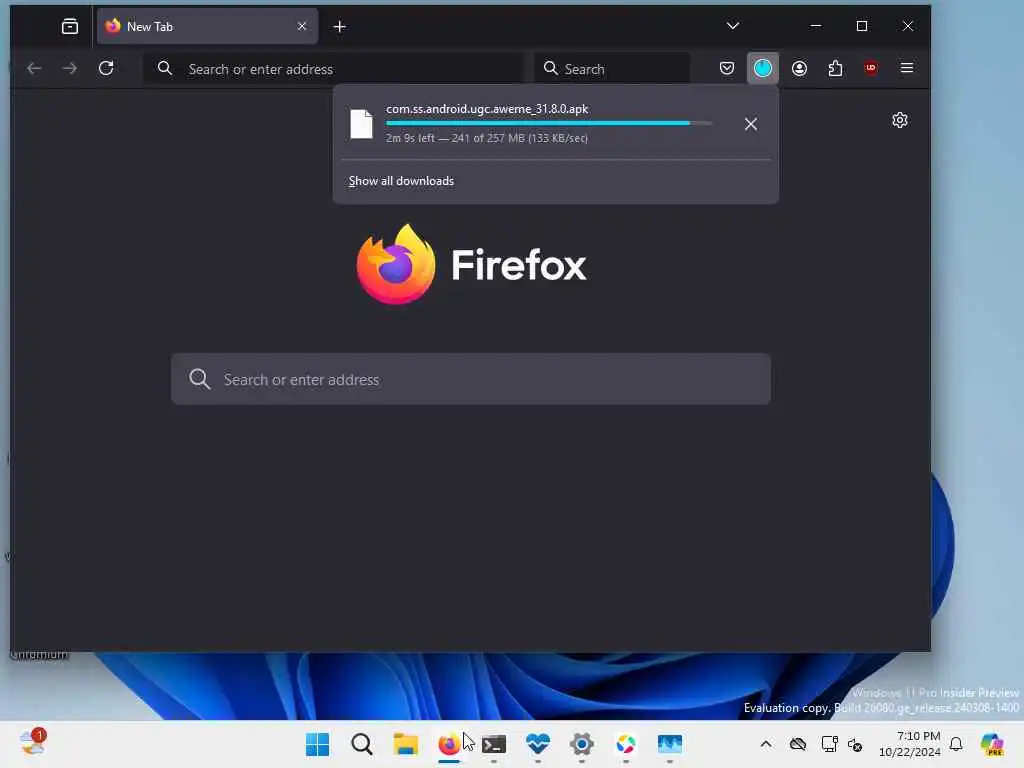This screenshot has height=768, width=1024.
Task: Open clock showing 7:10 PM
Action: click(x=910, y=744)
